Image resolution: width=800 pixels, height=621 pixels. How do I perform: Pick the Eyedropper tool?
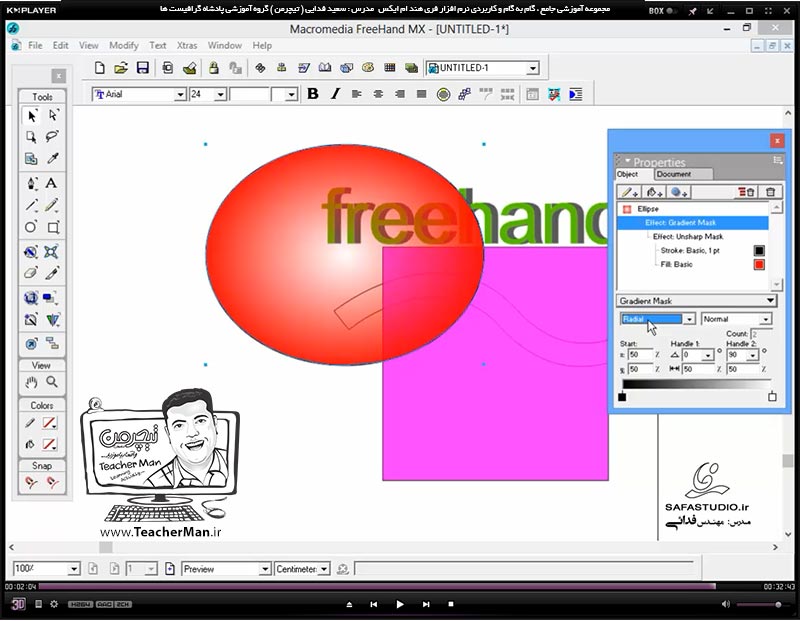click(x=52, y=159)
